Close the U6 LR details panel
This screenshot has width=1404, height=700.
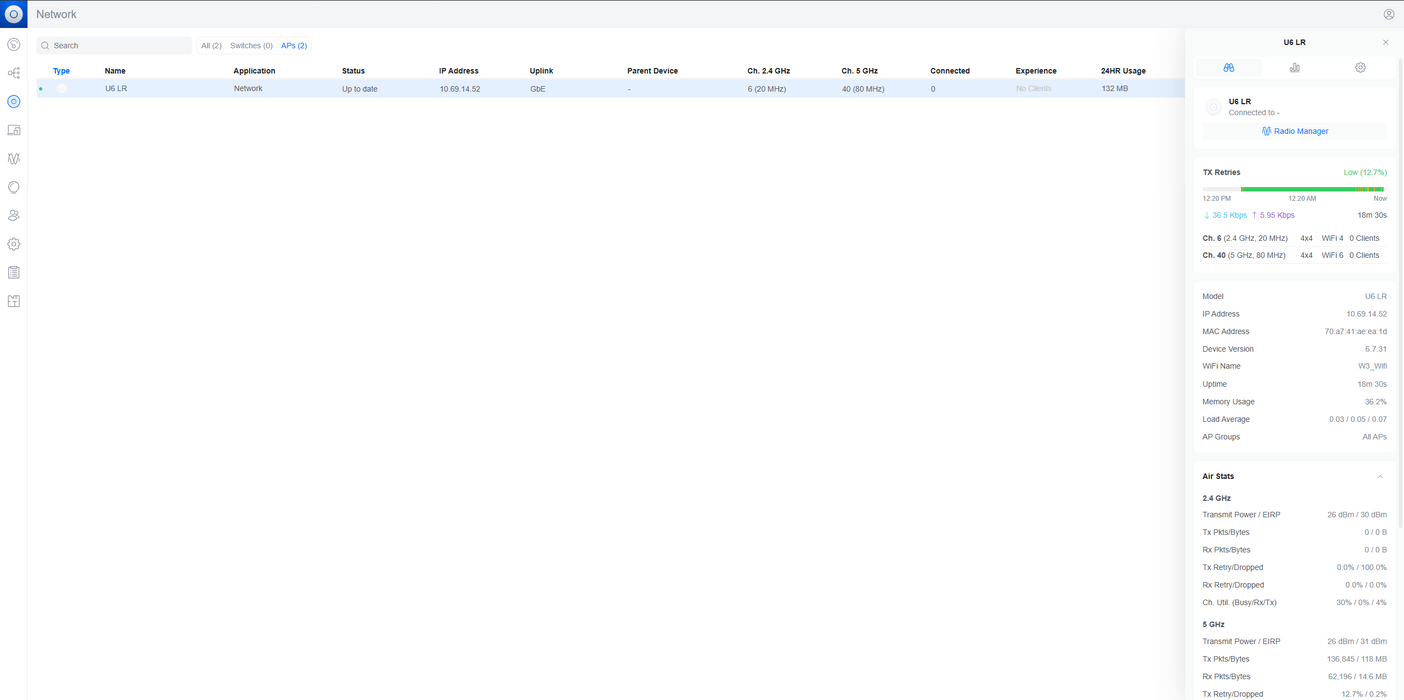pyautogui.click(x=1385, y=42)
